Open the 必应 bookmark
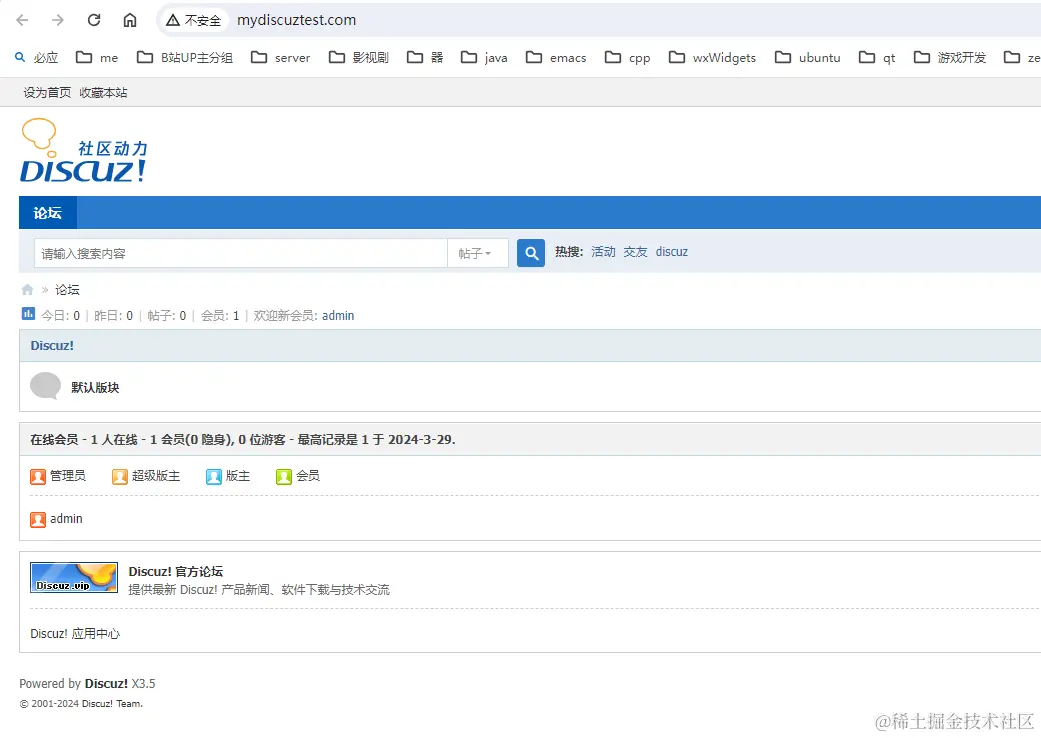The image size is (1041, 738). point(37,58)
